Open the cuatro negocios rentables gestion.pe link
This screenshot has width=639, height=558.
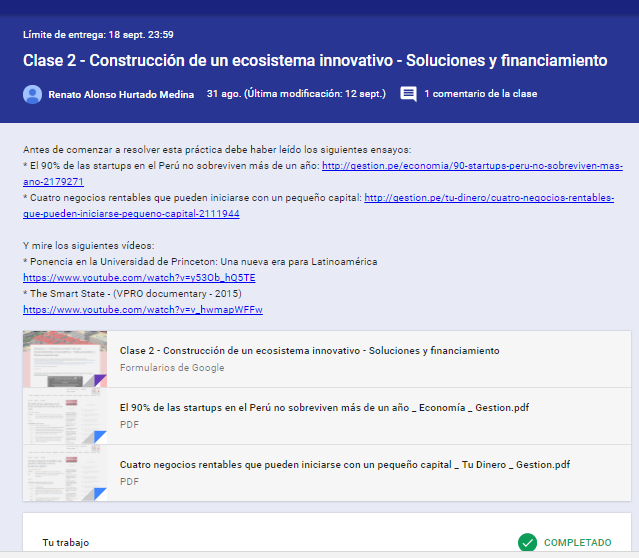[x=489, y=198]
